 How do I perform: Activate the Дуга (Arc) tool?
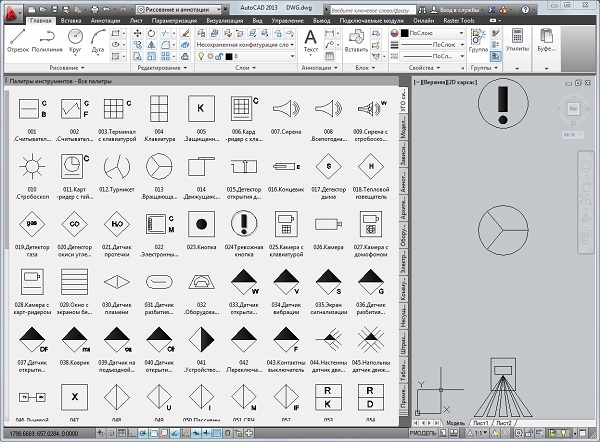pyautogui.click(x=98, y=39)
